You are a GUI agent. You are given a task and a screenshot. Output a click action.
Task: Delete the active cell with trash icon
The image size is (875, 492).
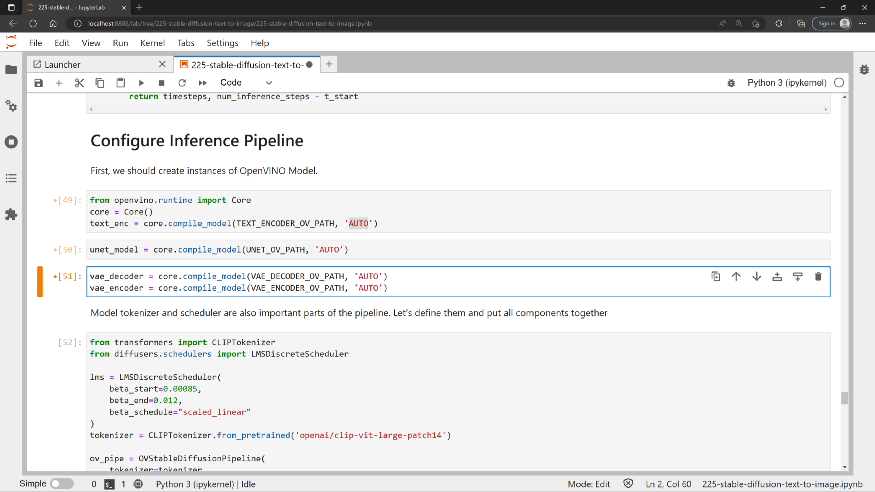(818, 277)
